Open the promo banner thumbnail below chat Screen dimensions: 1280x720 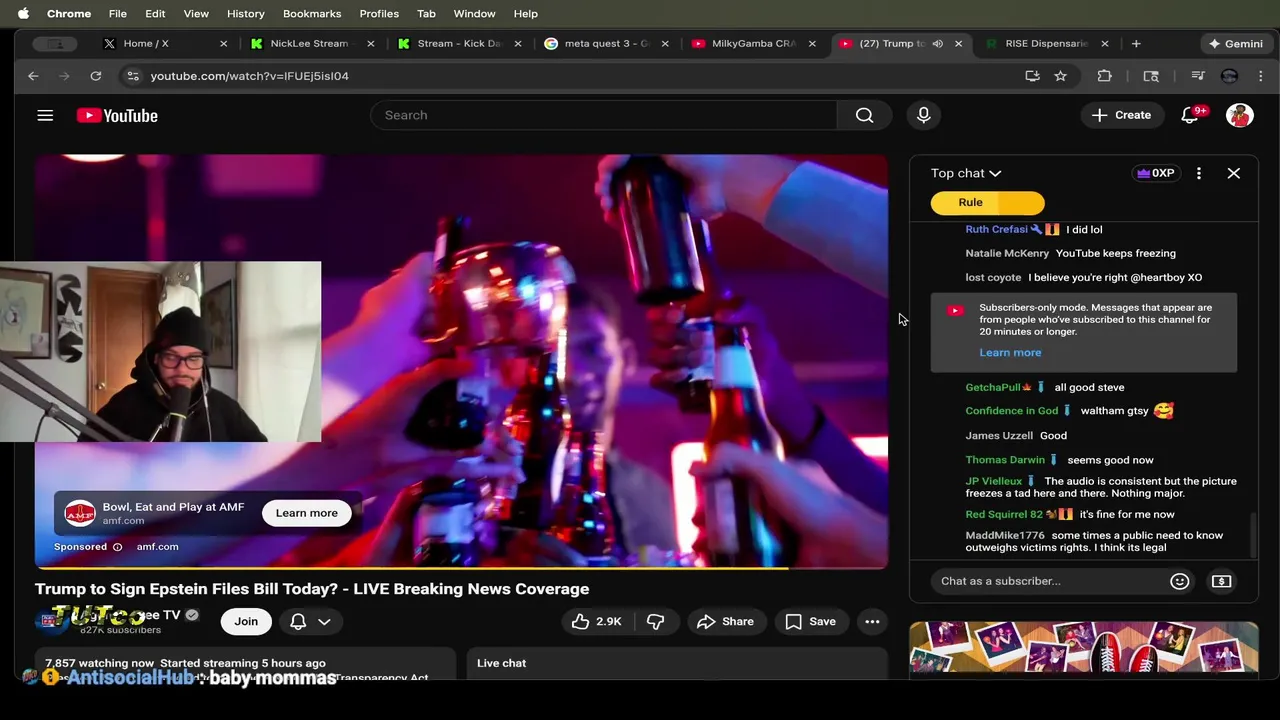[1083, 649]
